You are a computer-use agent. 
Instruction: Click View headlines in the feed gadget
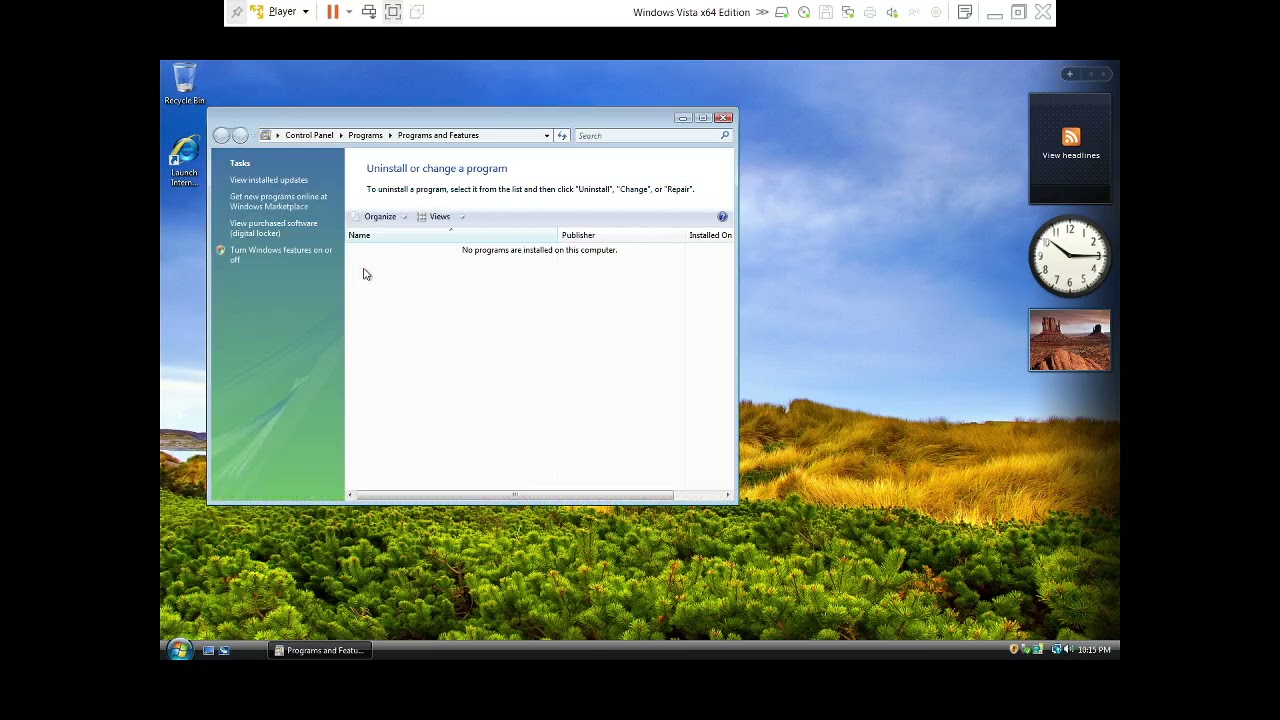[1070, 155]
